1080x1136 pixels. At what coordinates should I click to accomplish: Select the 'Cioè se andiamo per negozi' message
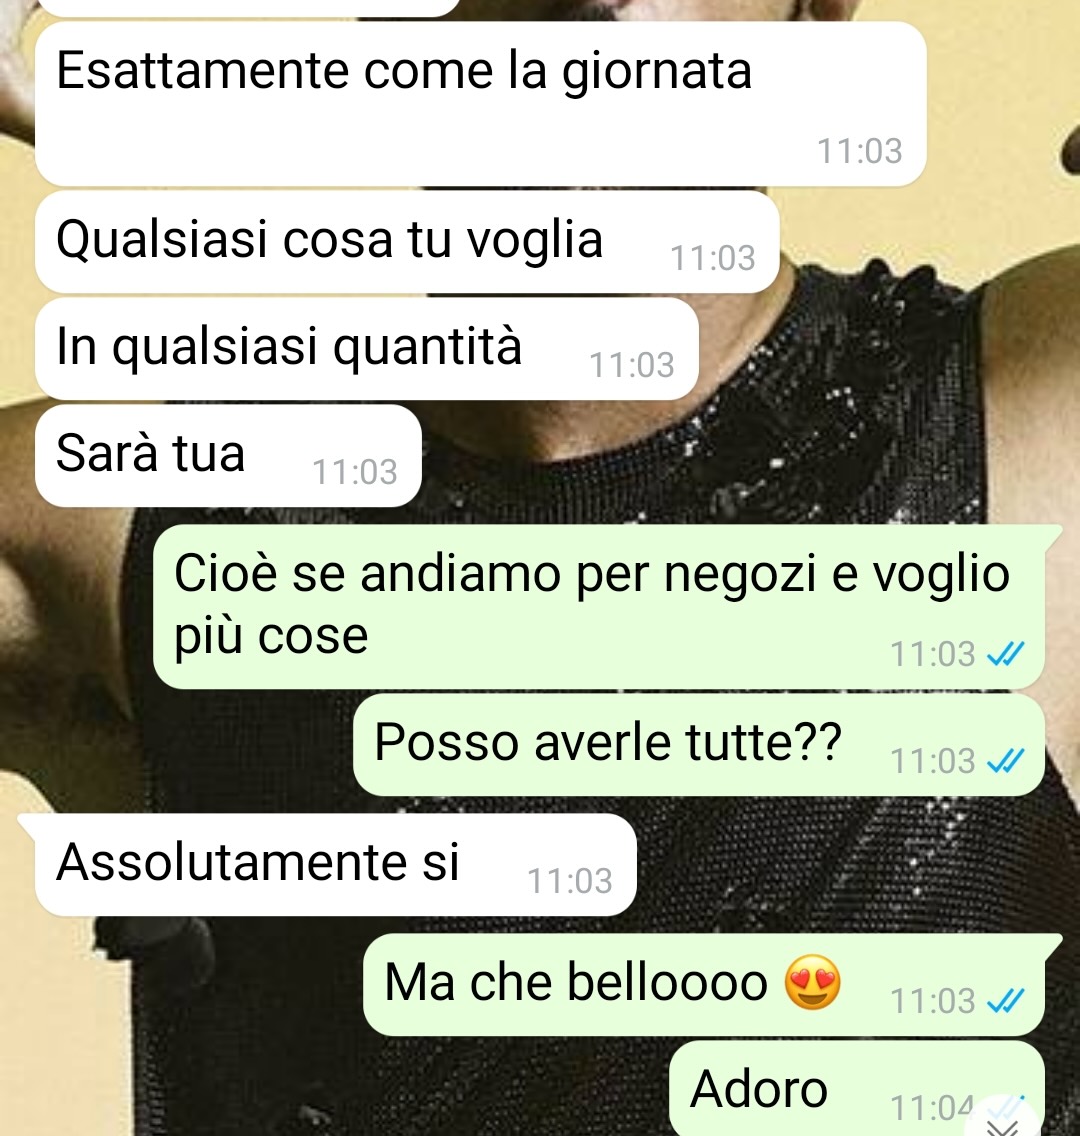599,606
